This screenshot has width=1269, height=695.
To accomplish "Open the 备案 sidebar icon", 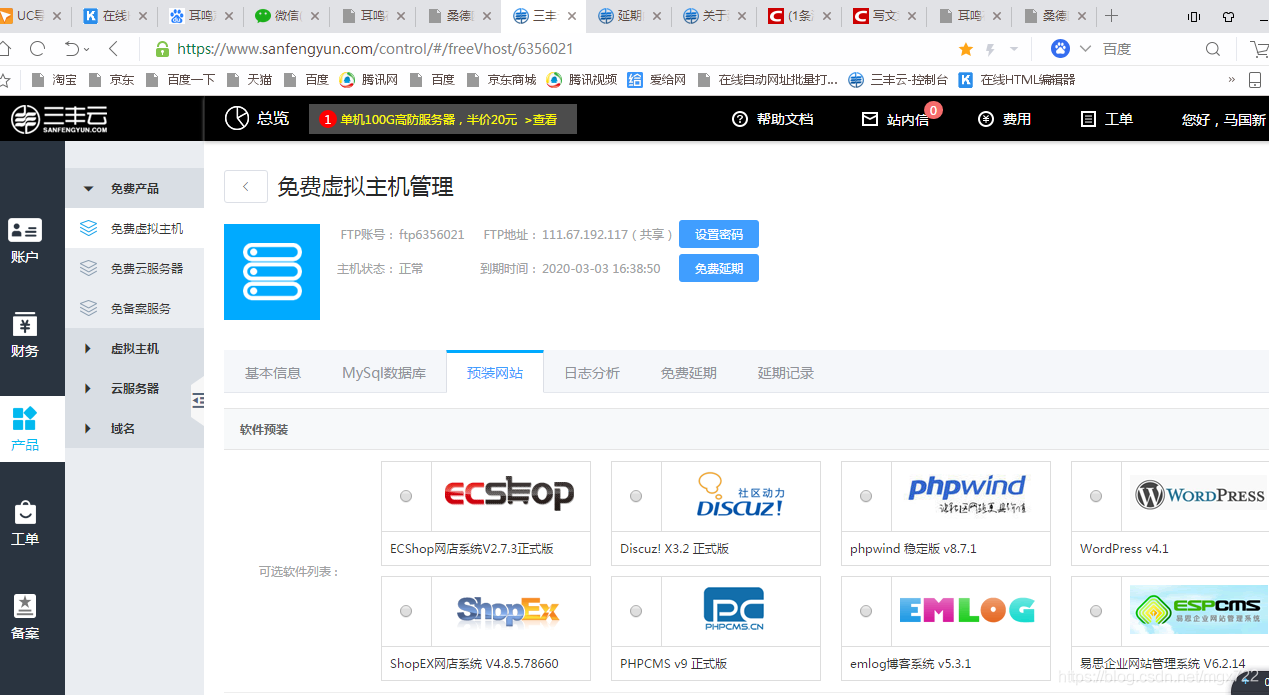I will click(25, 606).
